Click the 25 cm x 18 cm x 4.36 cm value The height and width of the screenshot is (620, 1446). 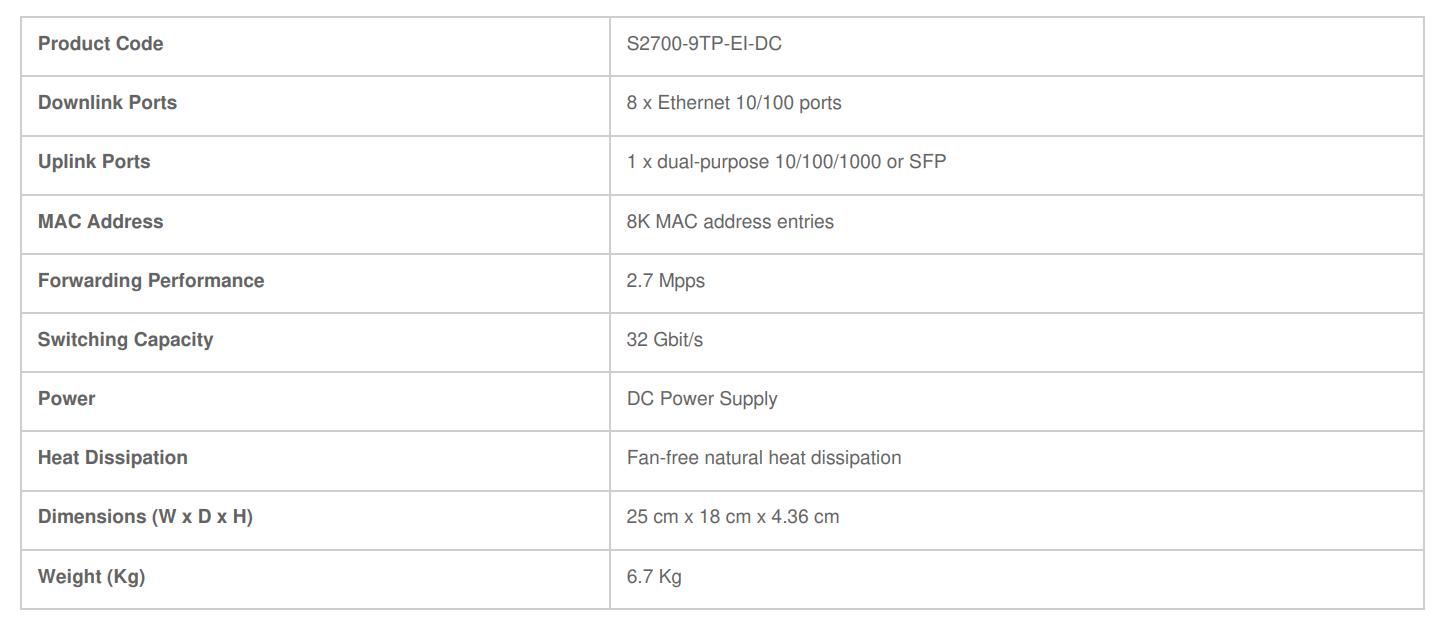[733, 517]
